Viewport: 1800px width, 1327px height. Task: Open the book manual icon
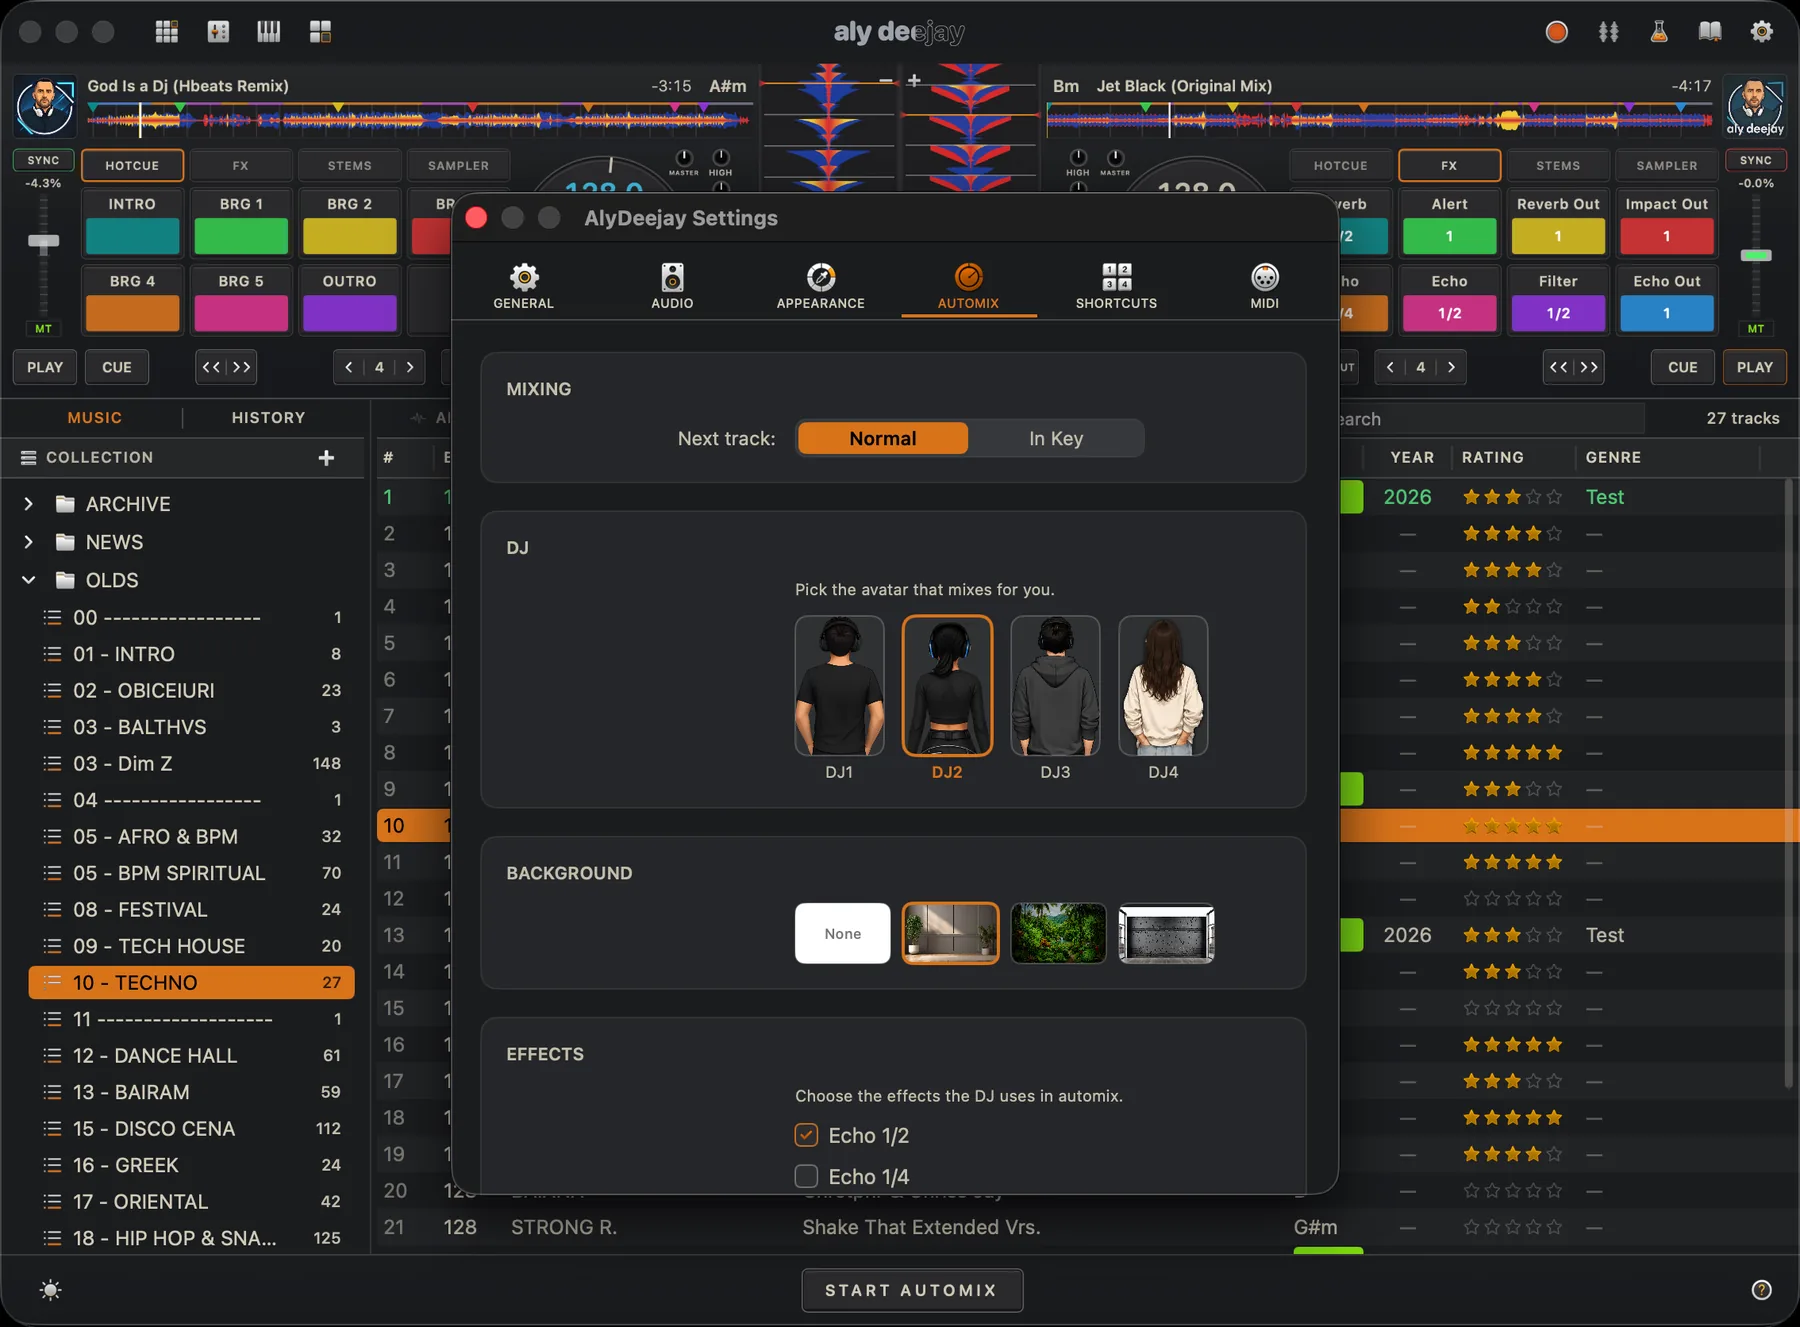[1710, 32]
